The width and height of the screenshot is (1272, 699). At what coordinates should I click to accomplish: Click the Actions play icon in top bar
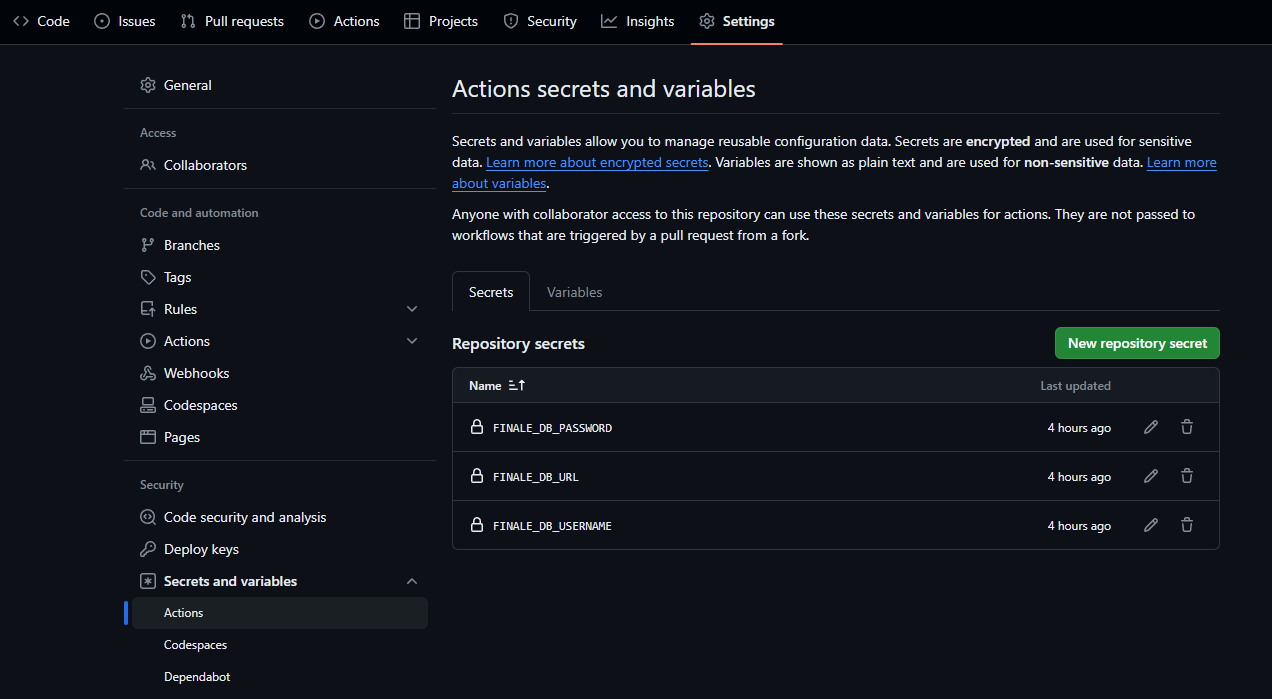[317, 21]
